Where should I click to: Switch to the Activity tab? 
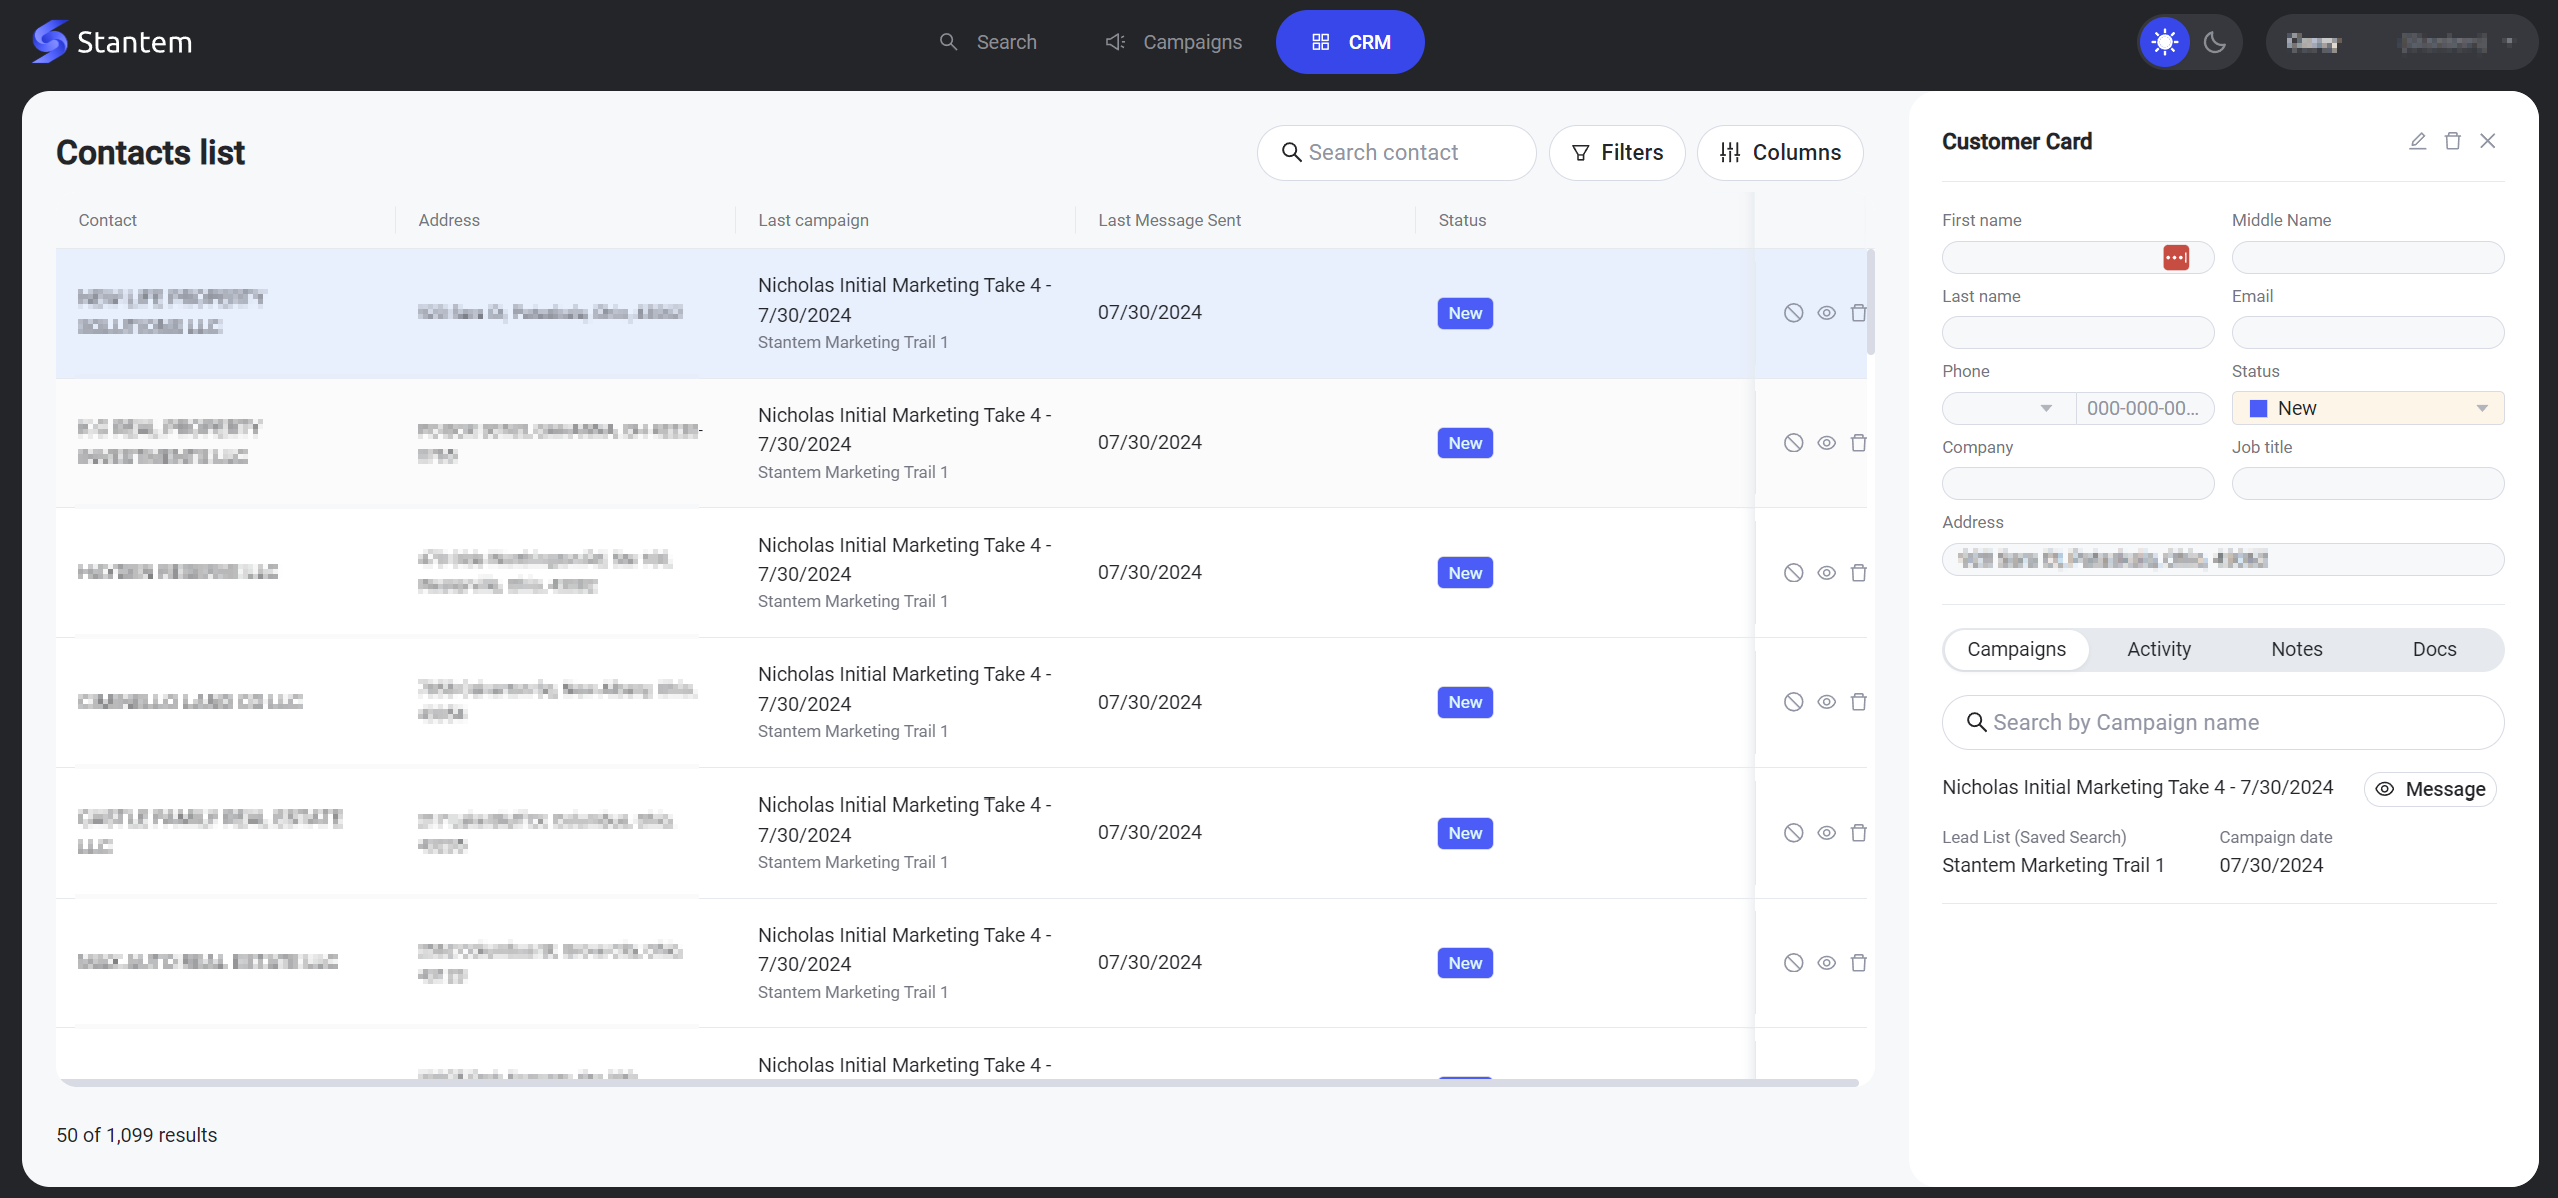[x=2159, y=650]
